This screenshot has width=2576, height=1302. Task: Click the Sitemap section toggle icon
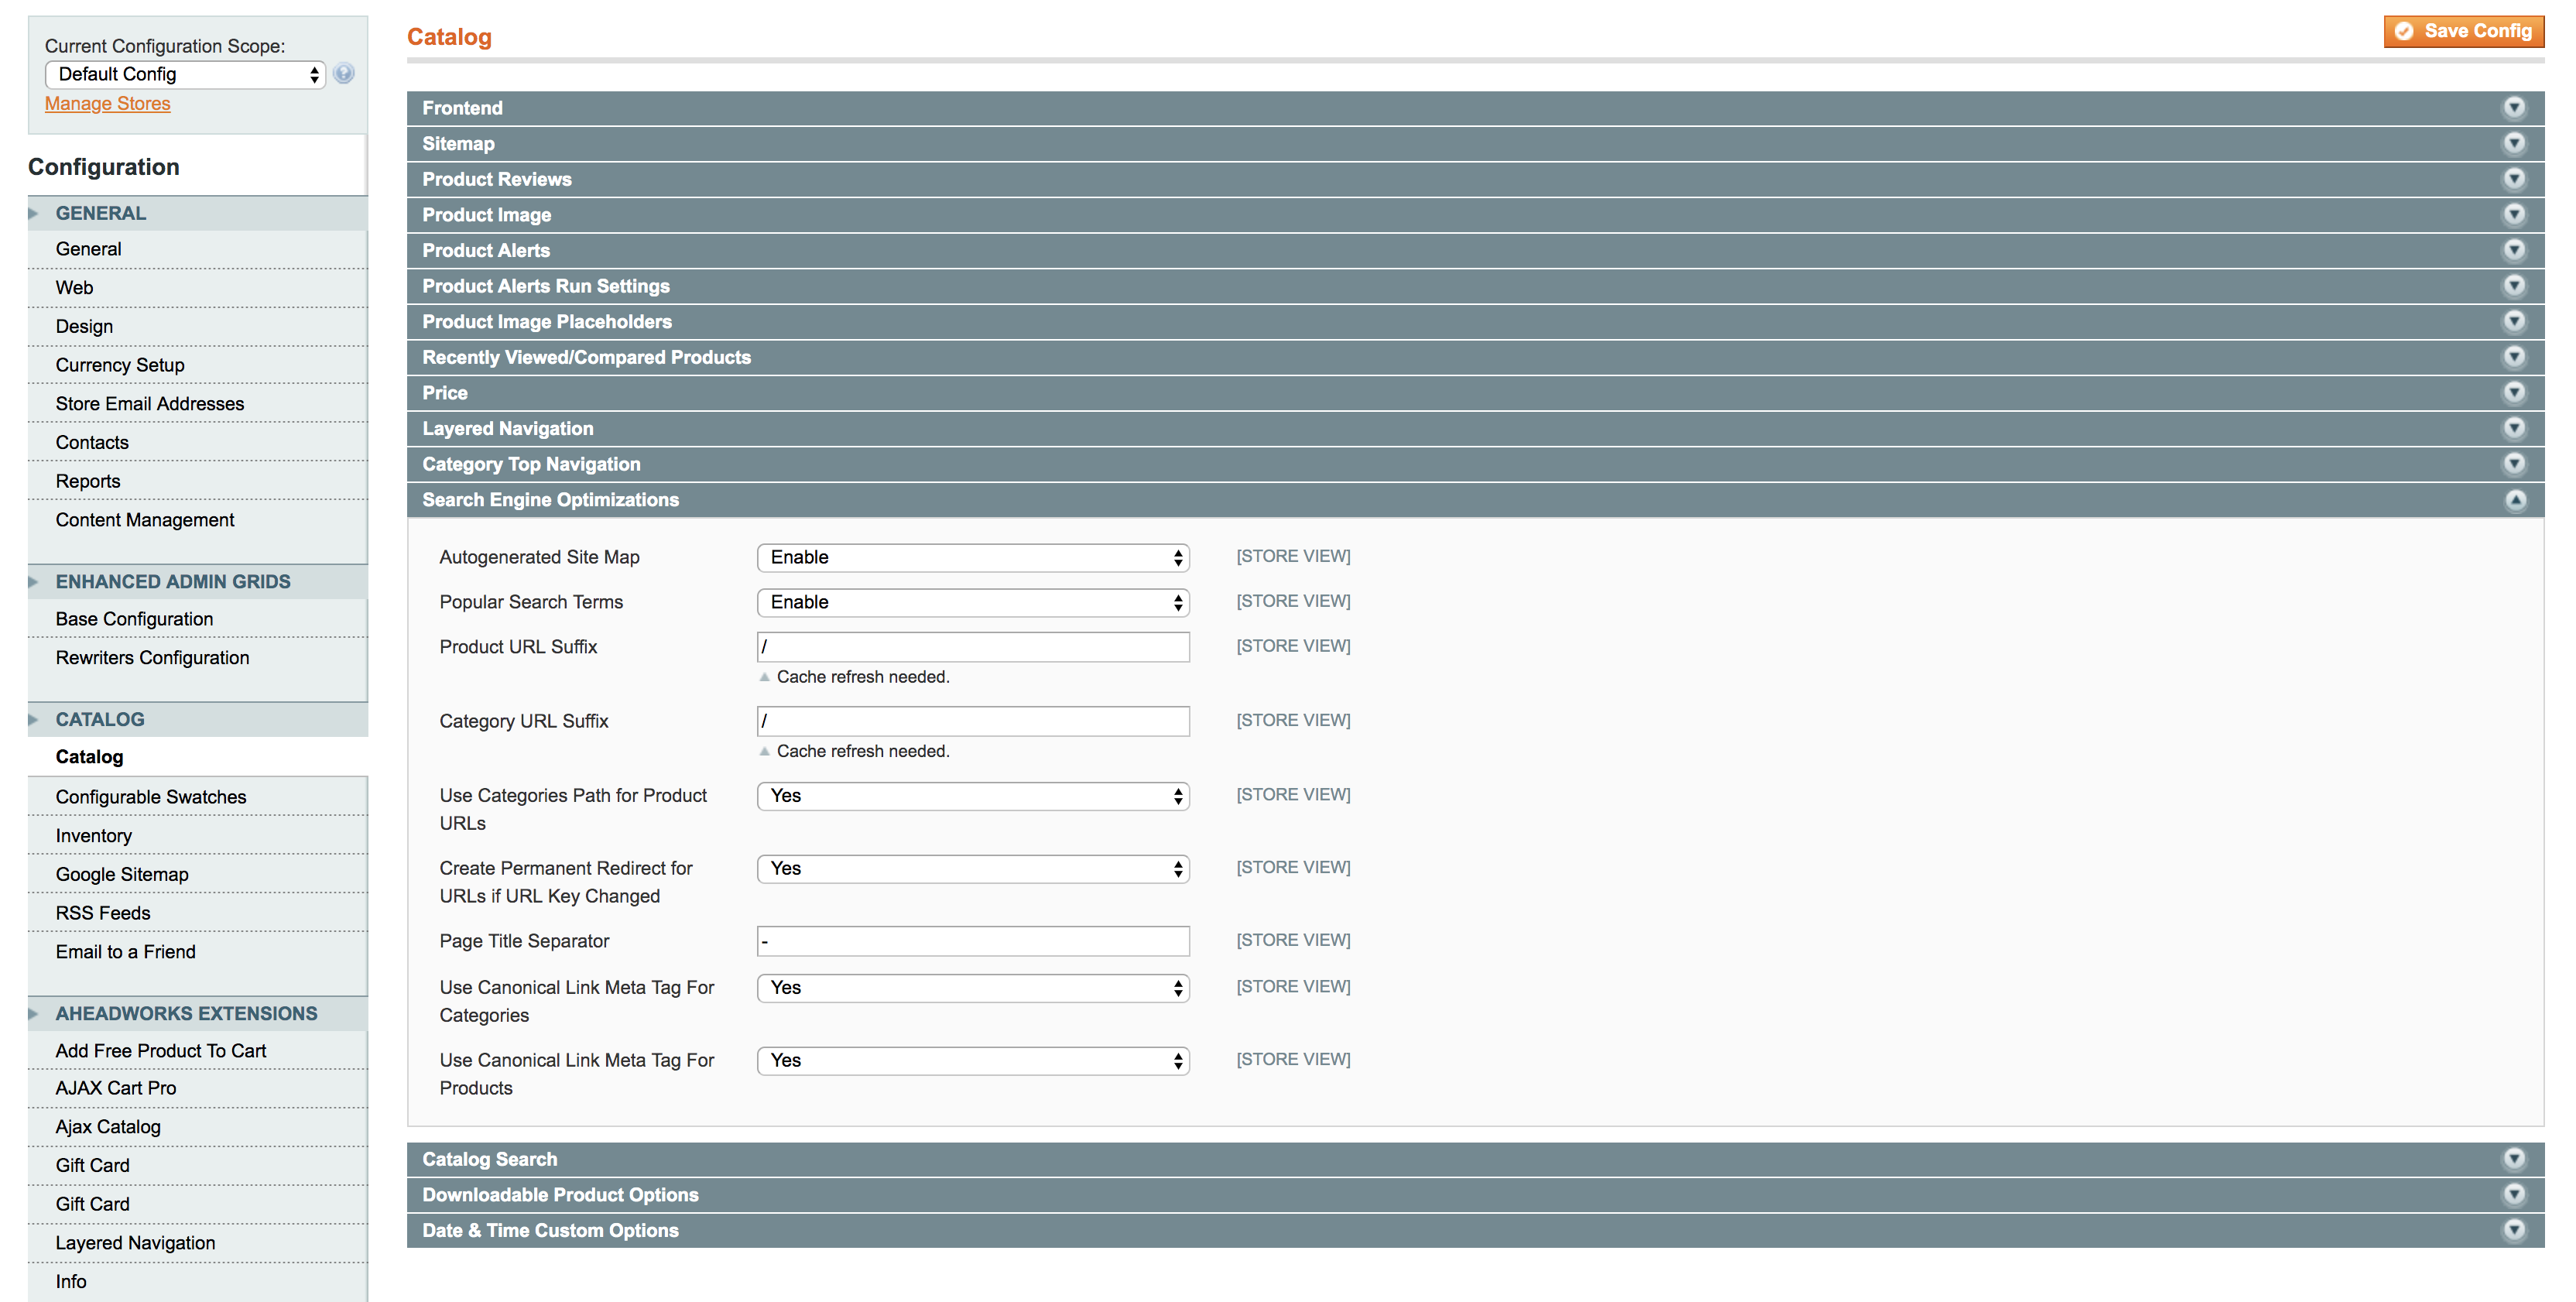point(2516,143)
